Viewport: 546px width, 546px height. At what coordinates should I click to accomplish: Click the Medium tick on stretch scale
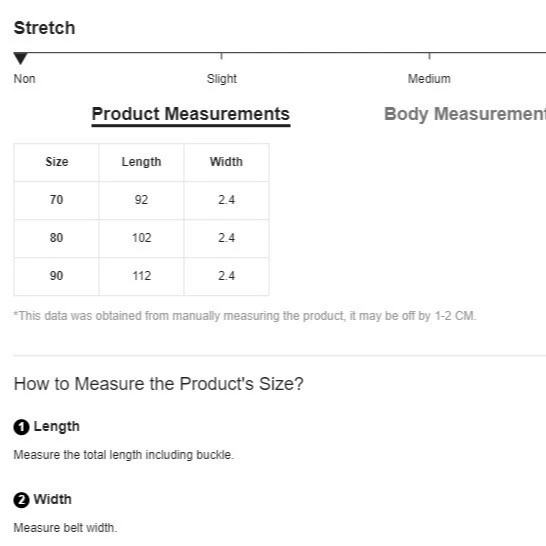coord(429,56)
